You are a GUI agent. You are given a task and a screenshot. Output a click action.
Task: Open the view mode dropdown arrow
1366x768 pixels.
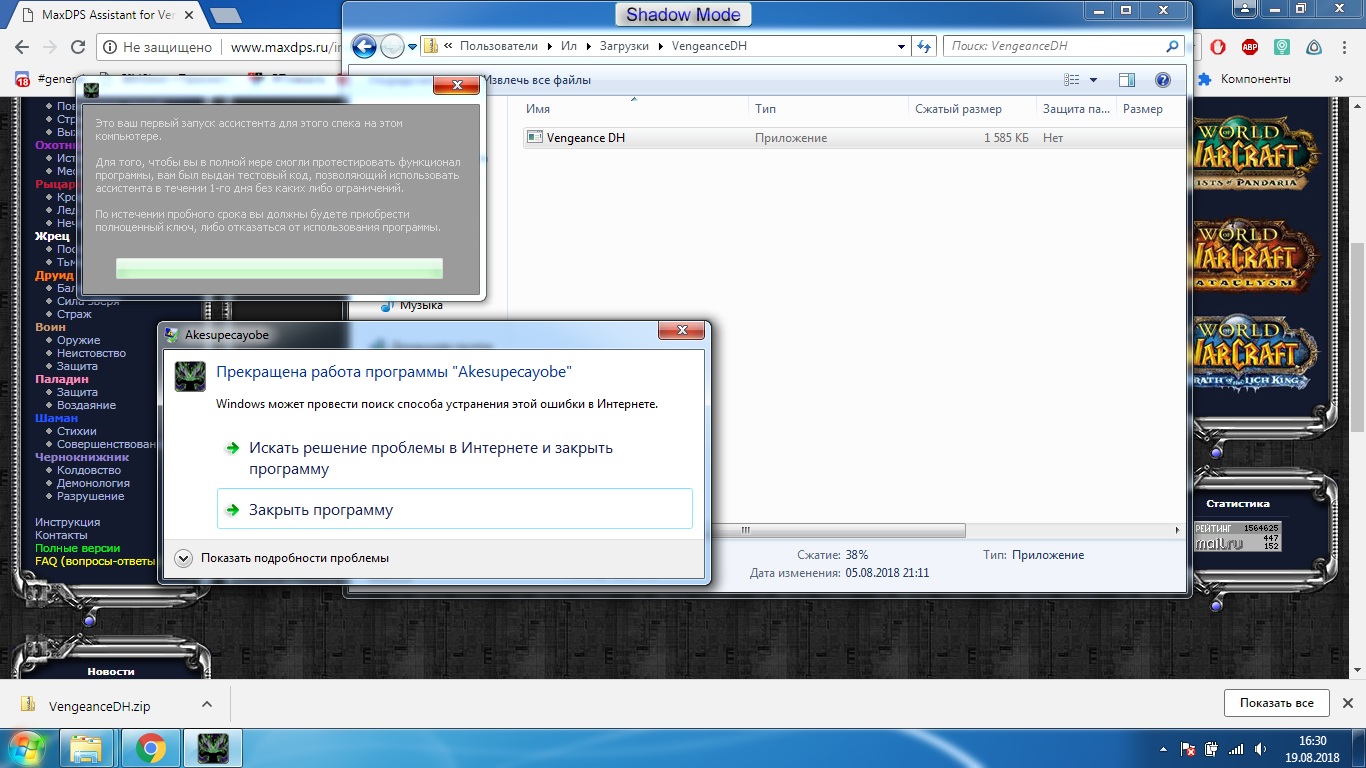1093,80
